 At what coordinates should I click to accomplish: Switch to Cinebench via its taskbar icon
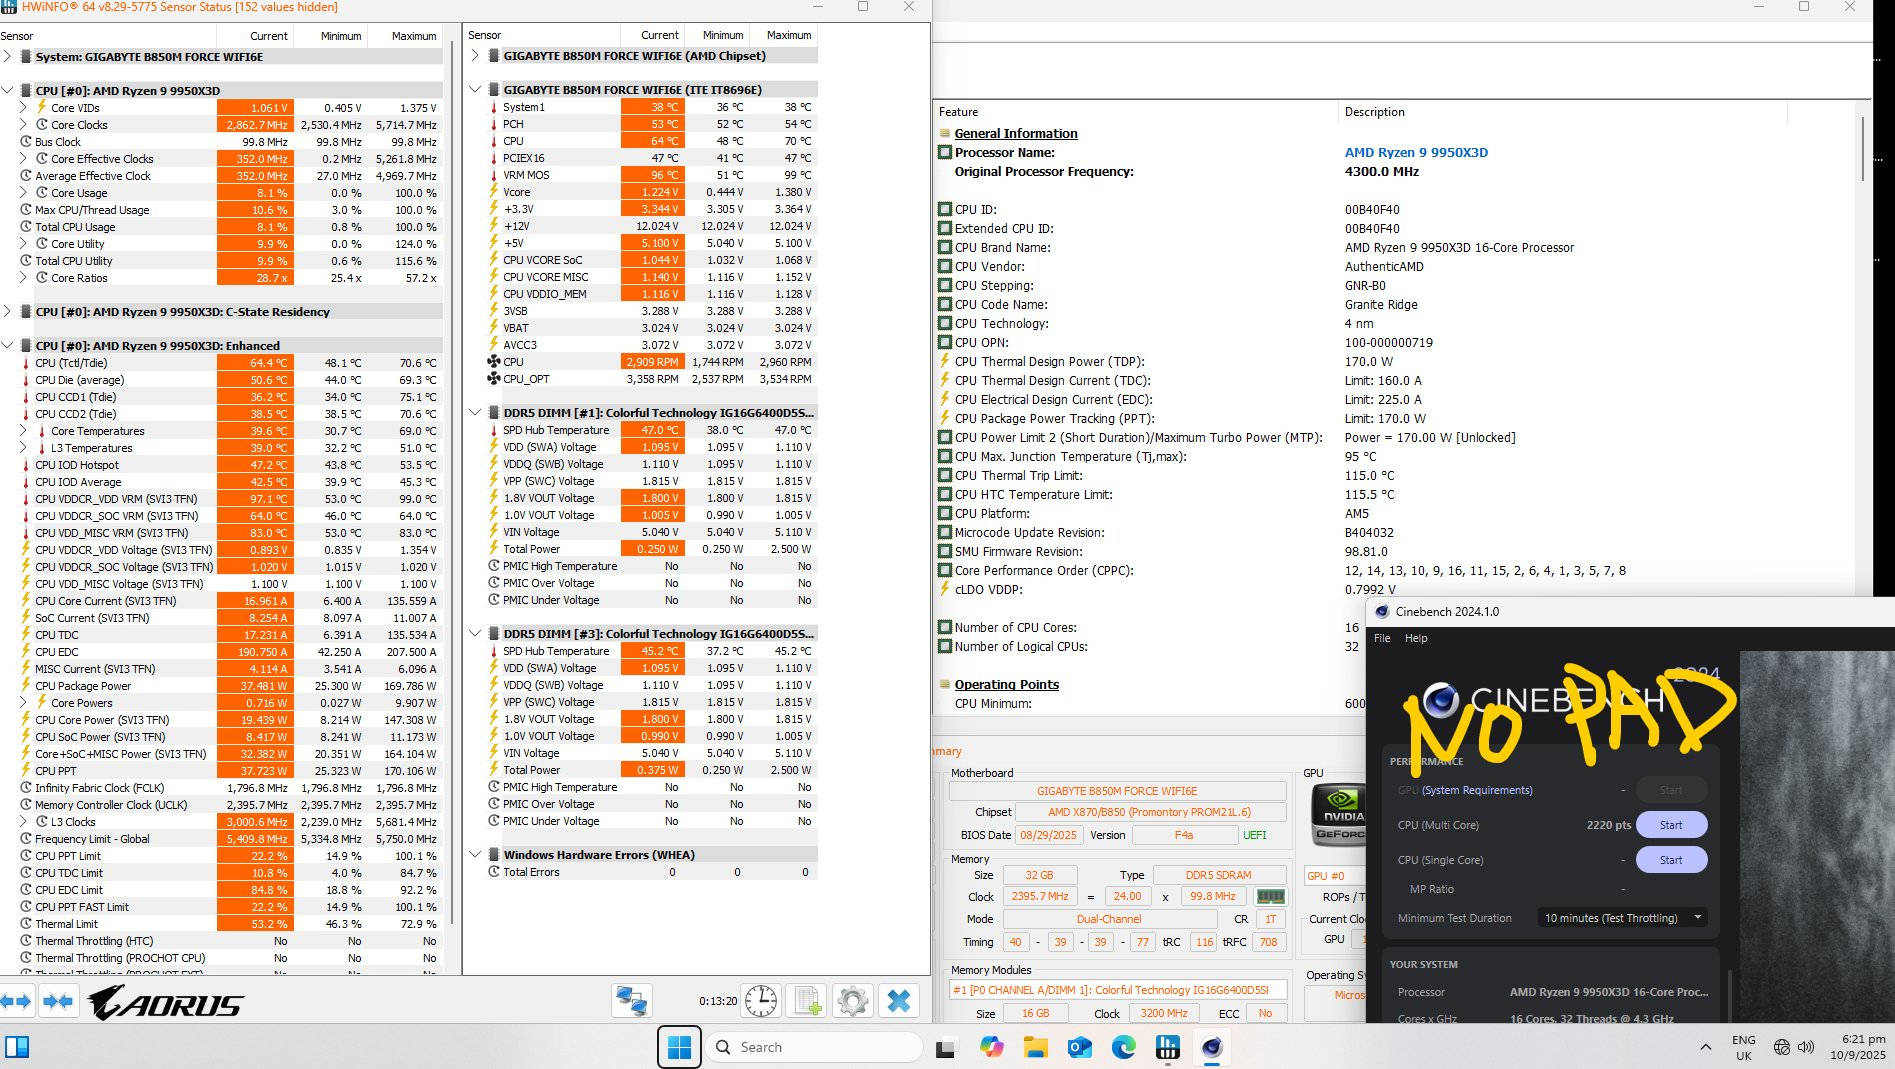pyautogui.click(x=1212, y=1047)
